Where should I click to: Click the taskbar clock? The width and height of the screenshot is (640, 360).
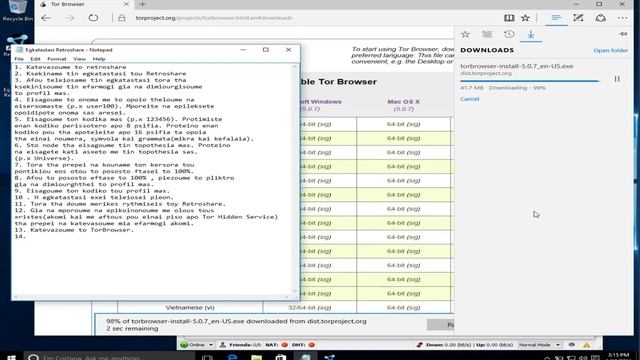pos(618,356)
